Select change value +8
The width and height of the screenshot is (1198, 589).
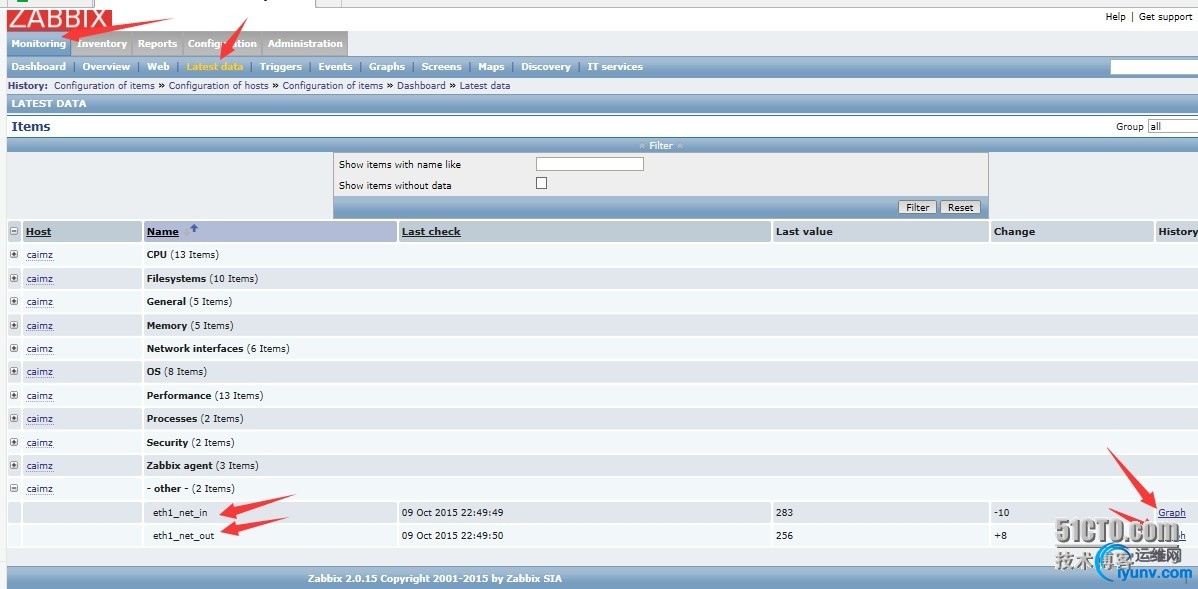pos(1000,536)
